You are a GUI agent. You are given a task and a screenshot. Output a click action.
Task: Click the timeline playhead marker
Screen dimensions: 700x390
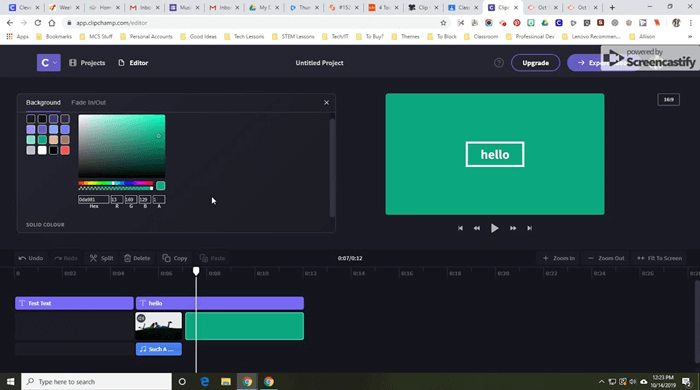tap(196, 271)
